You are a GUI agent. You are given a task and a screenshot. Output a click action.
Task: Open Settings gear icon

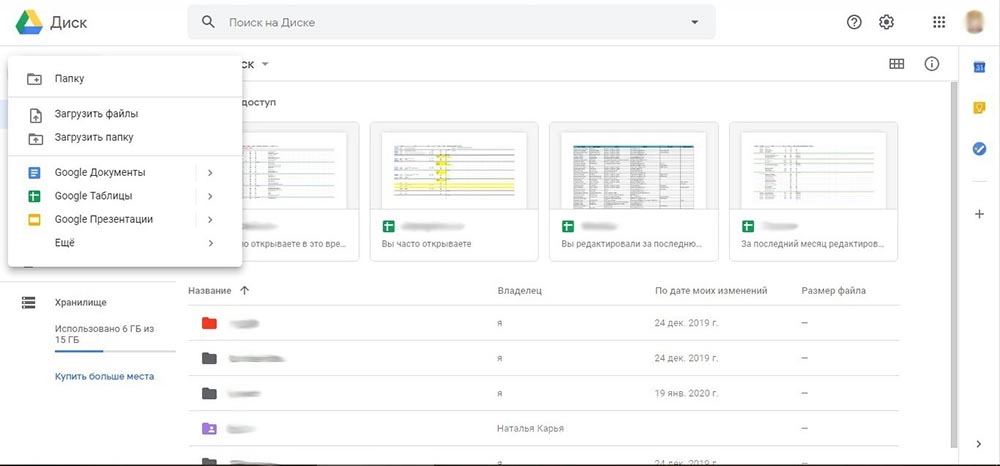coord(886,22)
